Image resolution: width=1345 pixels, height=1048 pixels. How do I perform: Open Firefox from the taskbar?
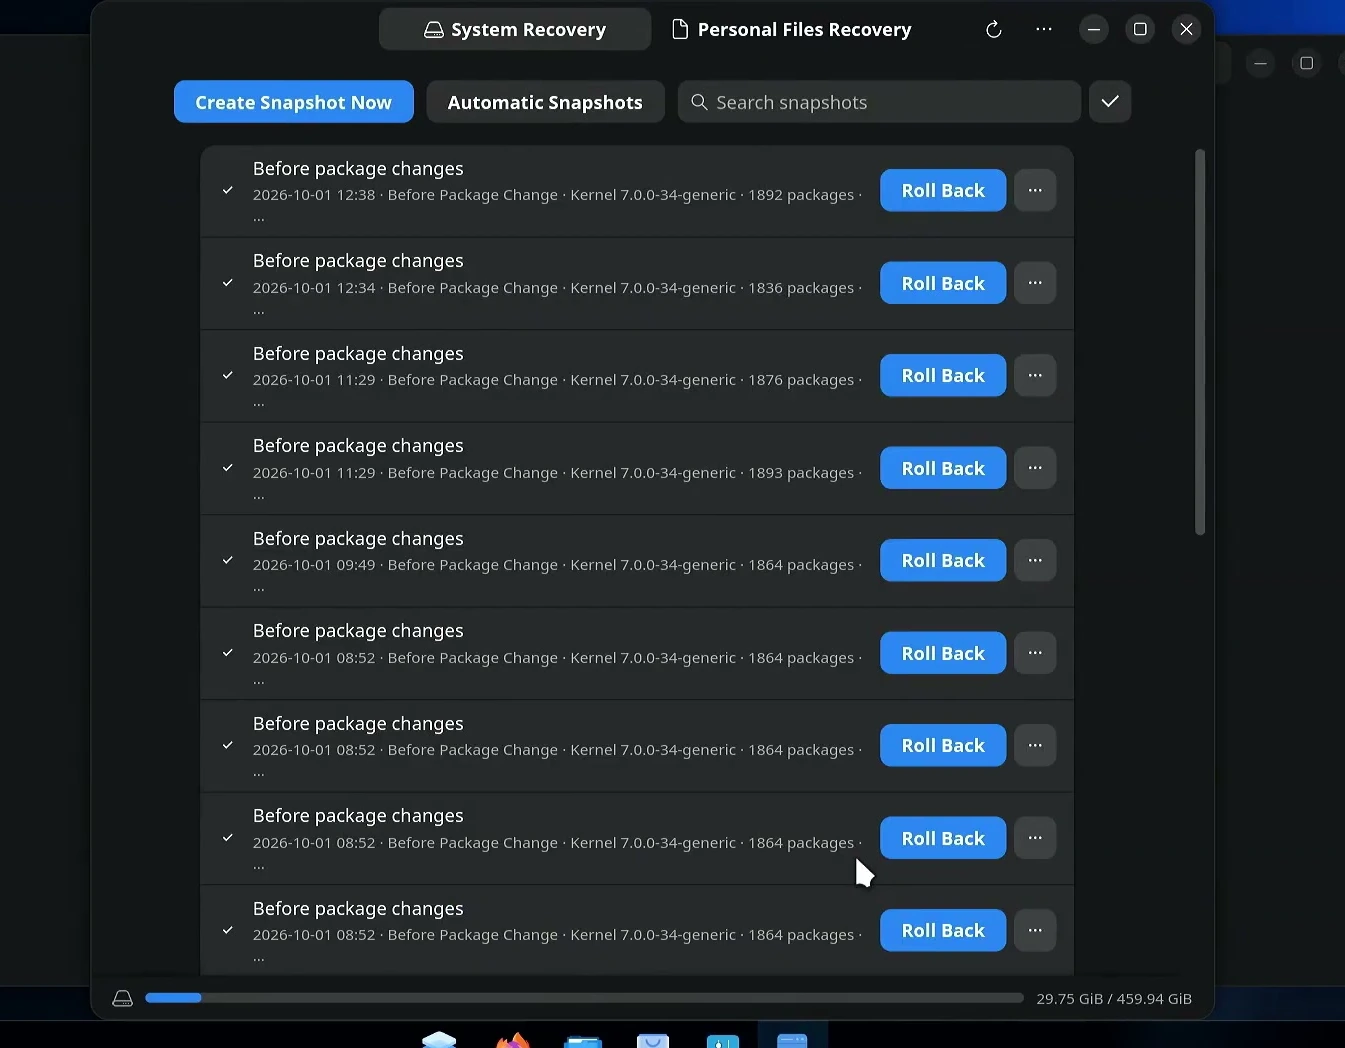pos(513,1041)
